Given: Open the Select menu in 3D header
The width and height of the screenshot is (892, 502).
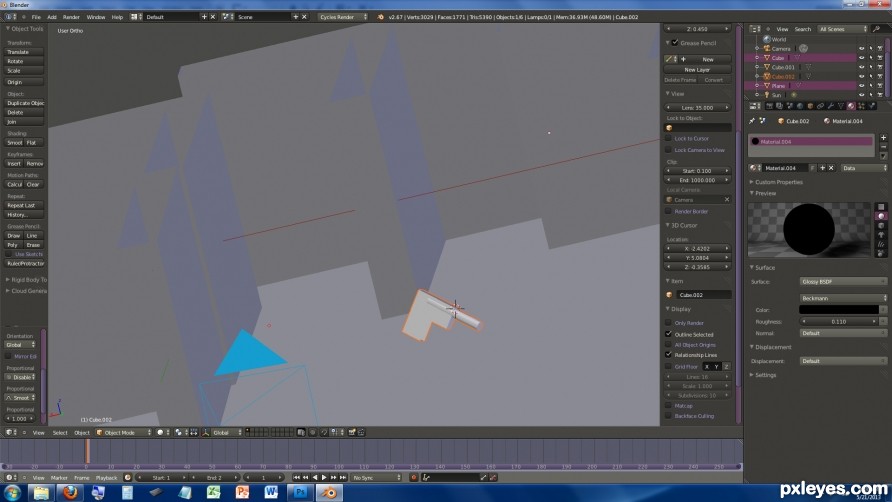Looking at the screenshot, I should click(60, 433).
